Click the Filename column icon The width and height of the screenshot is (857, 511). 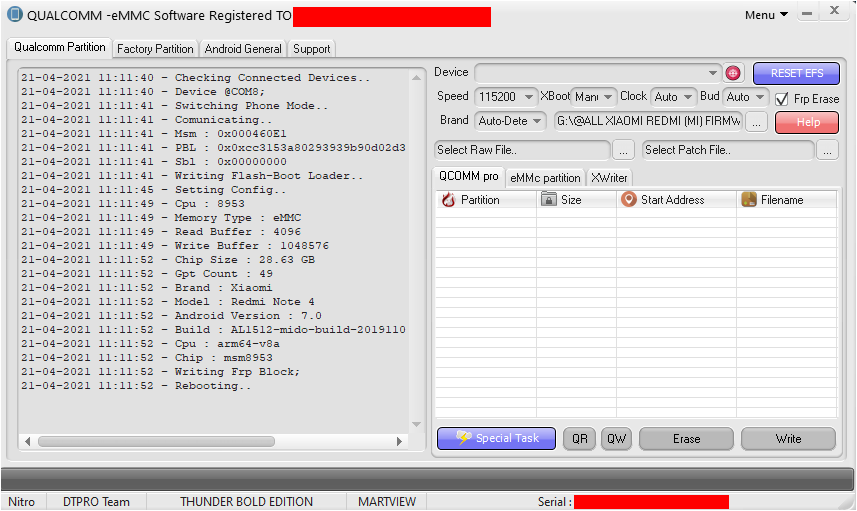749,199
